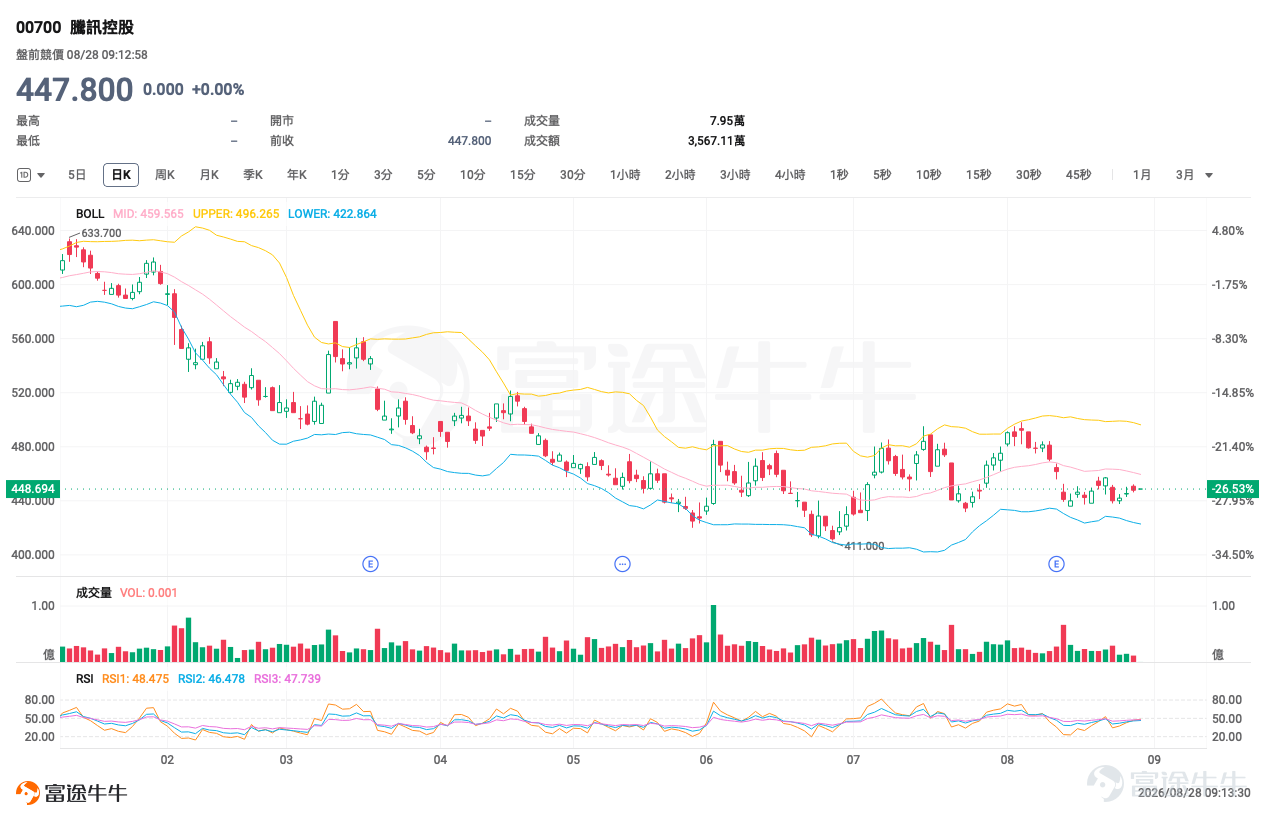Click the current price tag 448.694
Viewport: 1267px width, 820px height.
tap(33, 489)
